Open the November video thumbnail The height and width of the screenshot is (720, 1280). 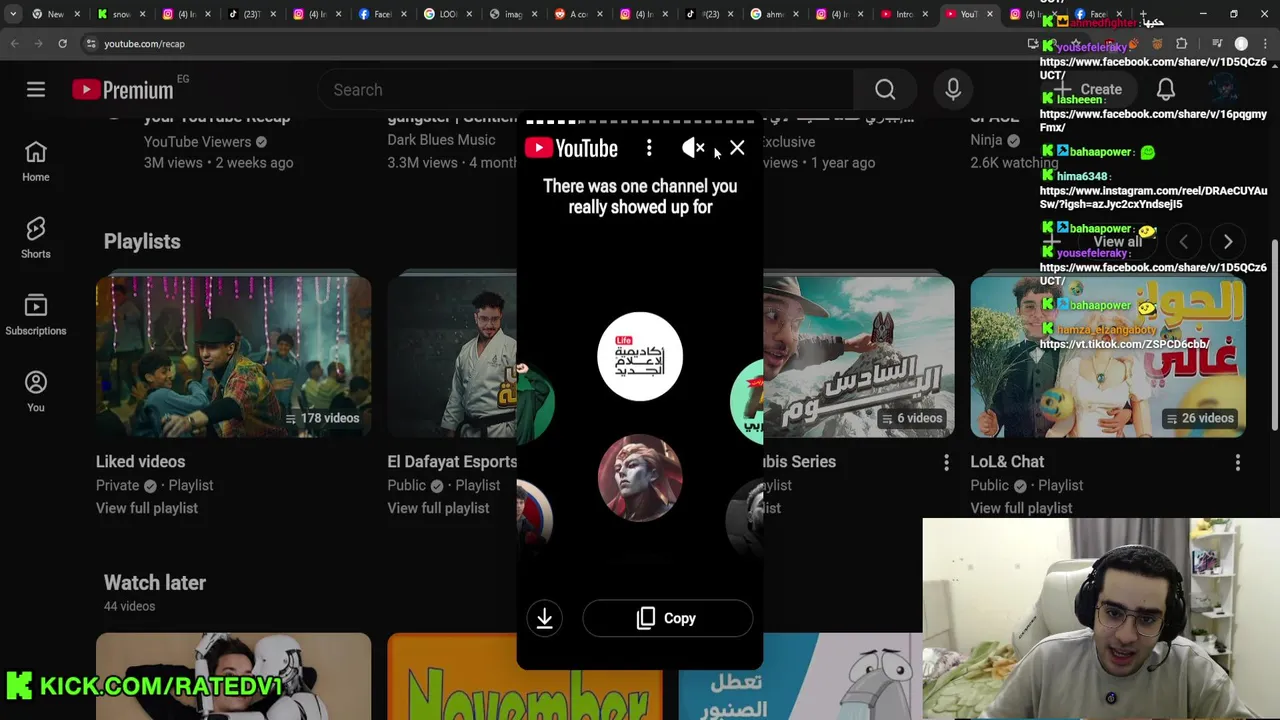click(525, 676)
